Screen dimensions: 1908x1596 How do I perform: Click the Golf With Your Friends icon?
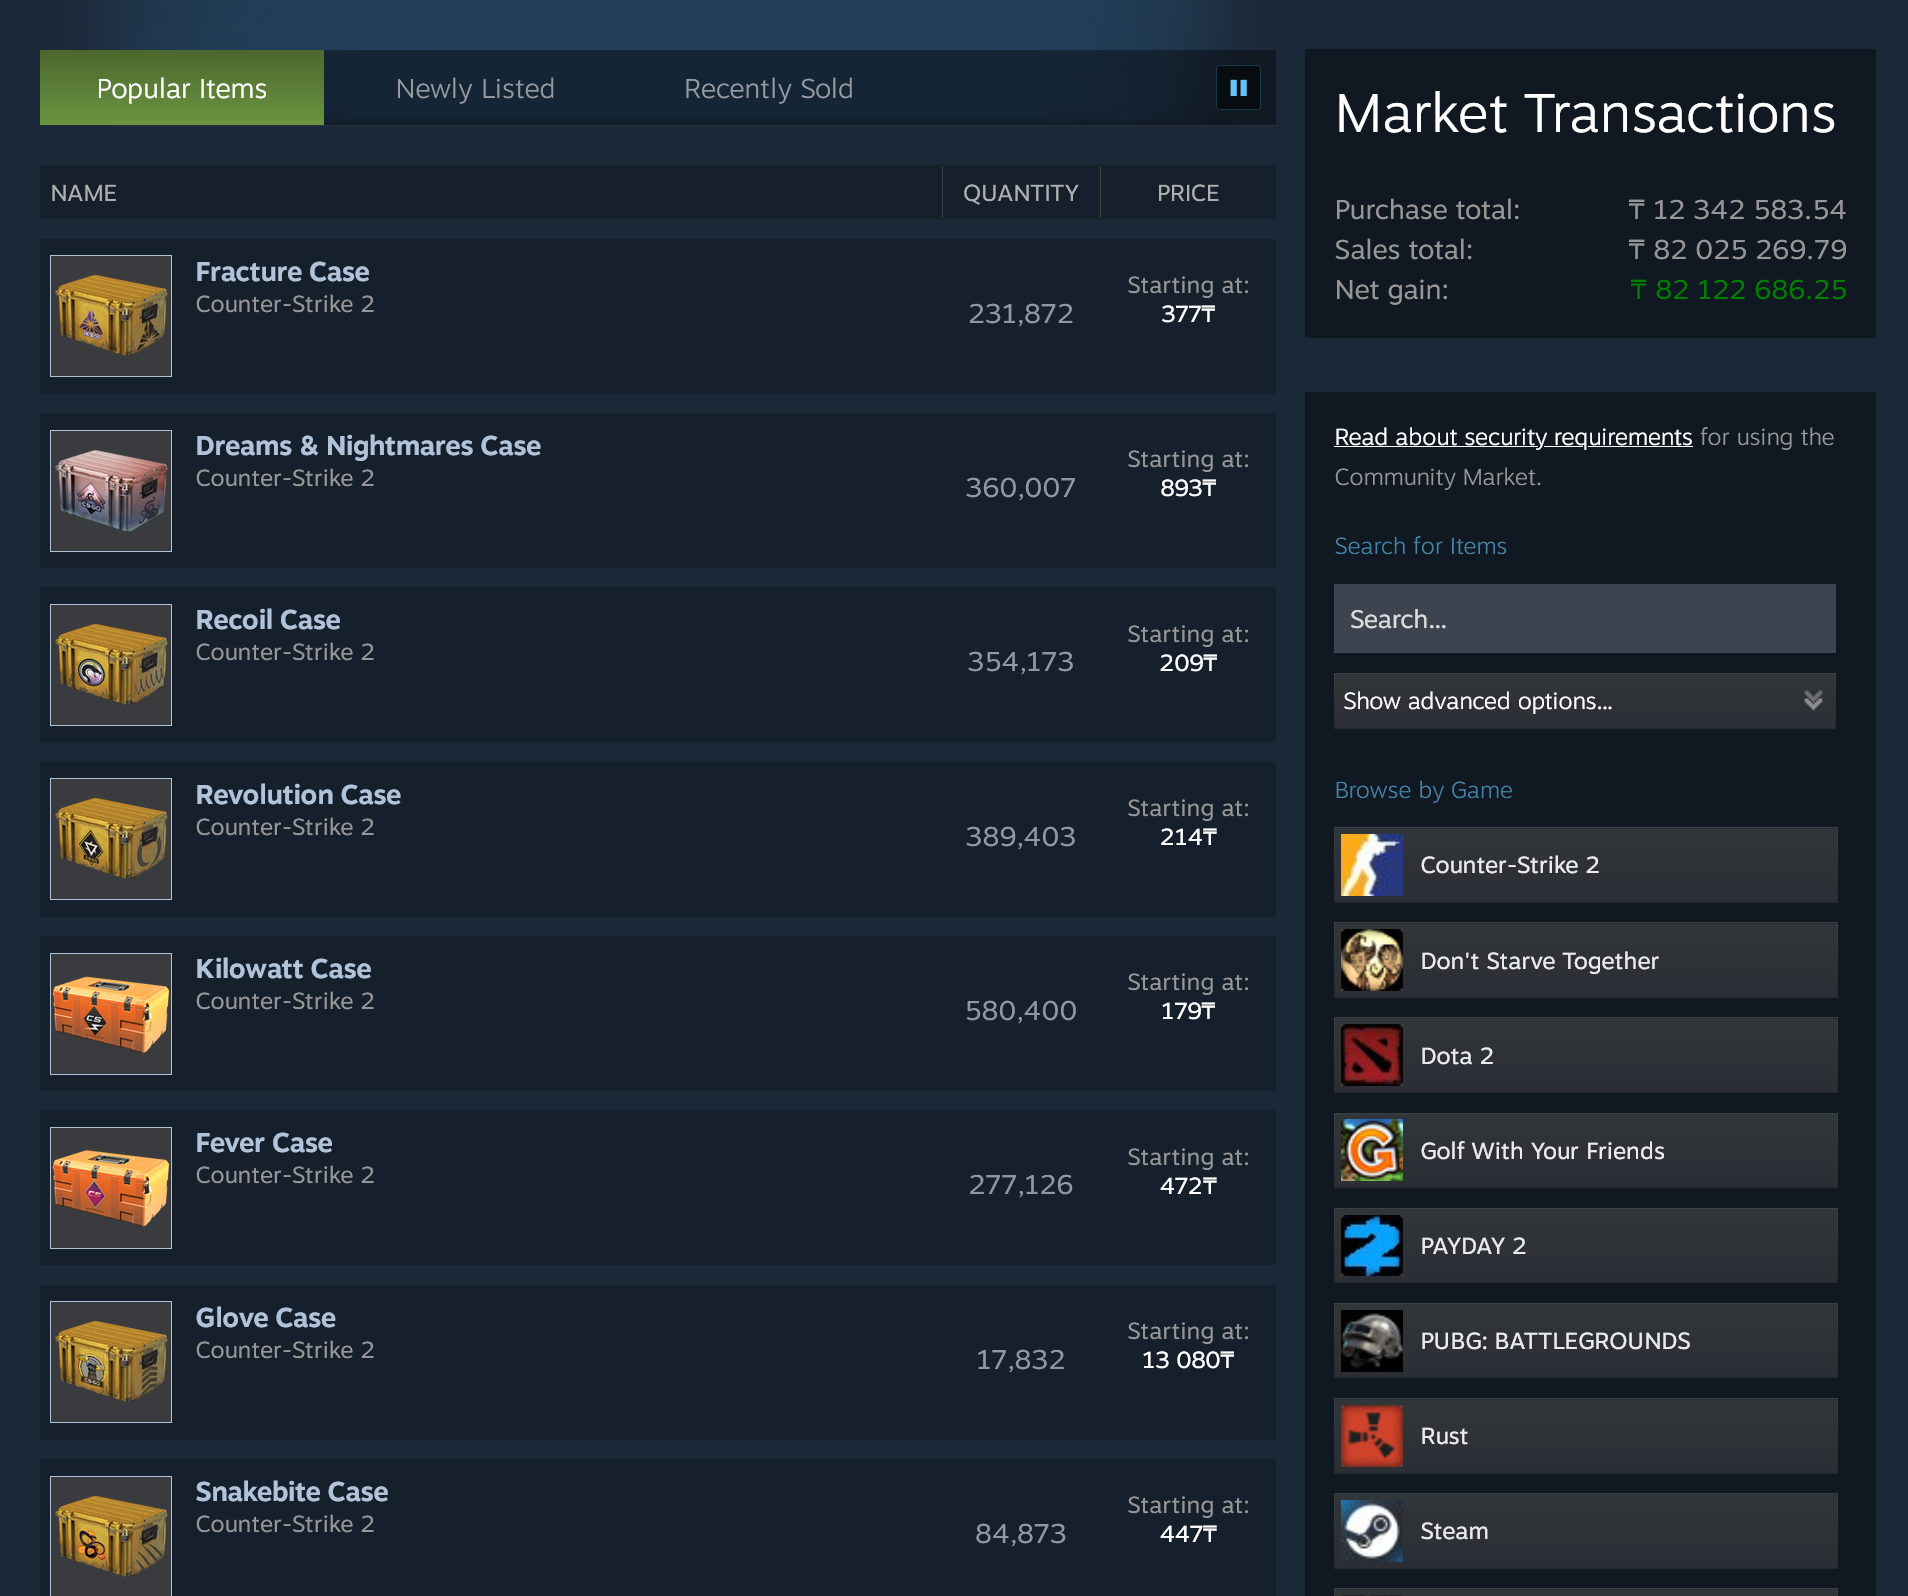tap(1372, 1150)
